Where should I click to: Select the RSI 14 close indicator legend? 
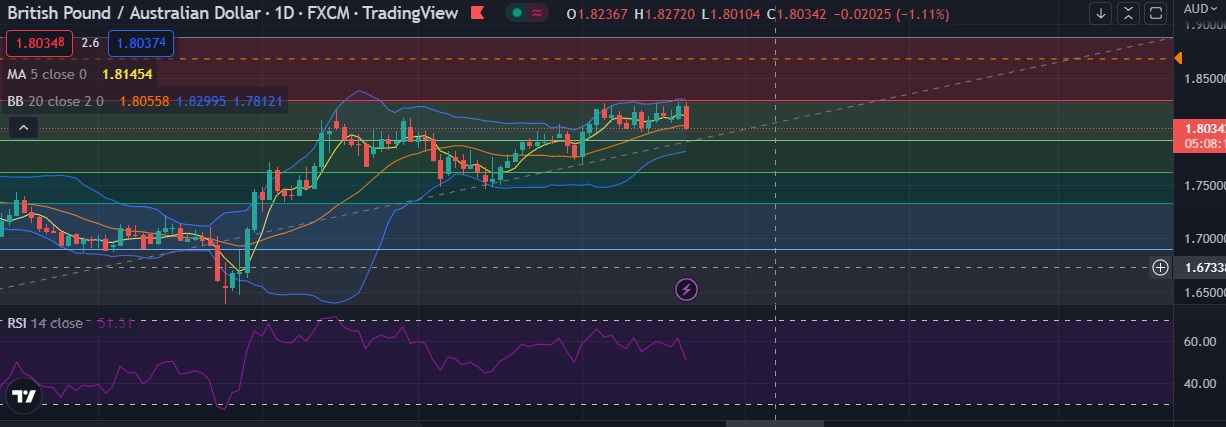point(46,323)
